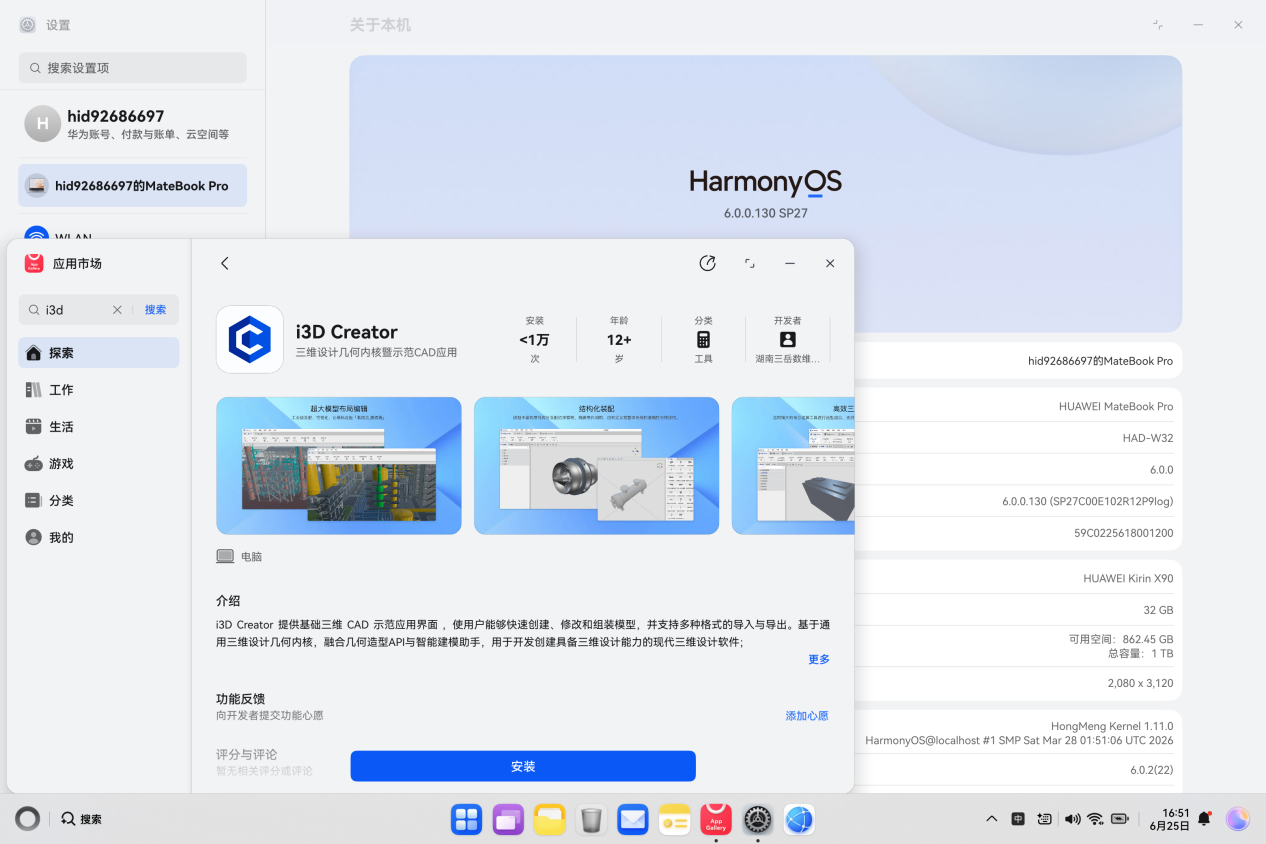
Task: Restore down the Settings window with shrink icon
Action: (1158, 25)
